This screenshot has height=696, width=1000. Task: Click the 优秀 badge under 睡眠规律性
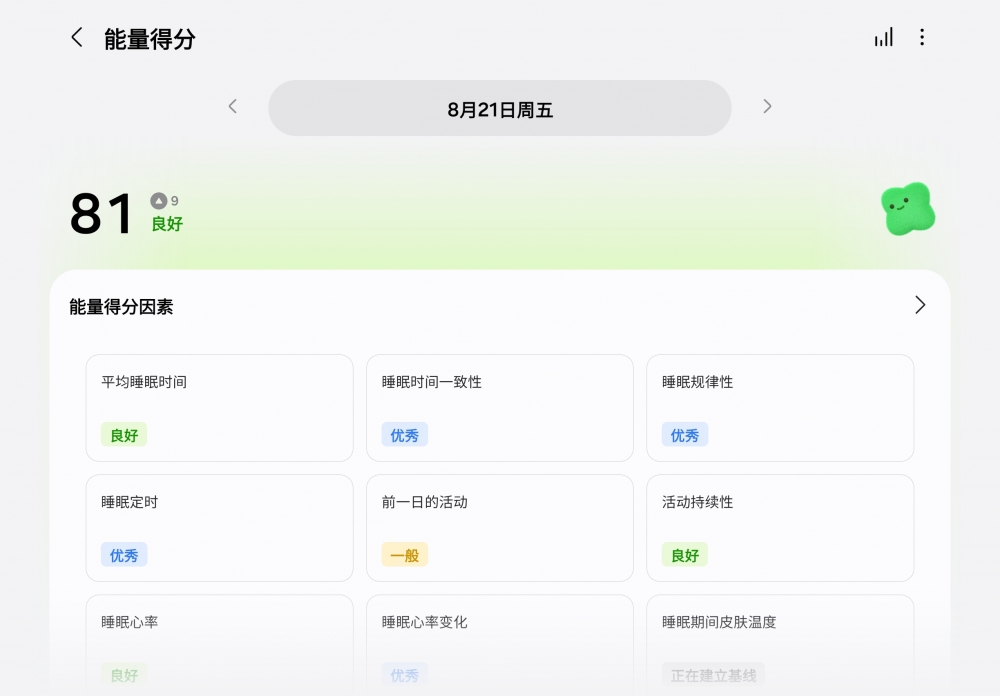pos(685,435)
